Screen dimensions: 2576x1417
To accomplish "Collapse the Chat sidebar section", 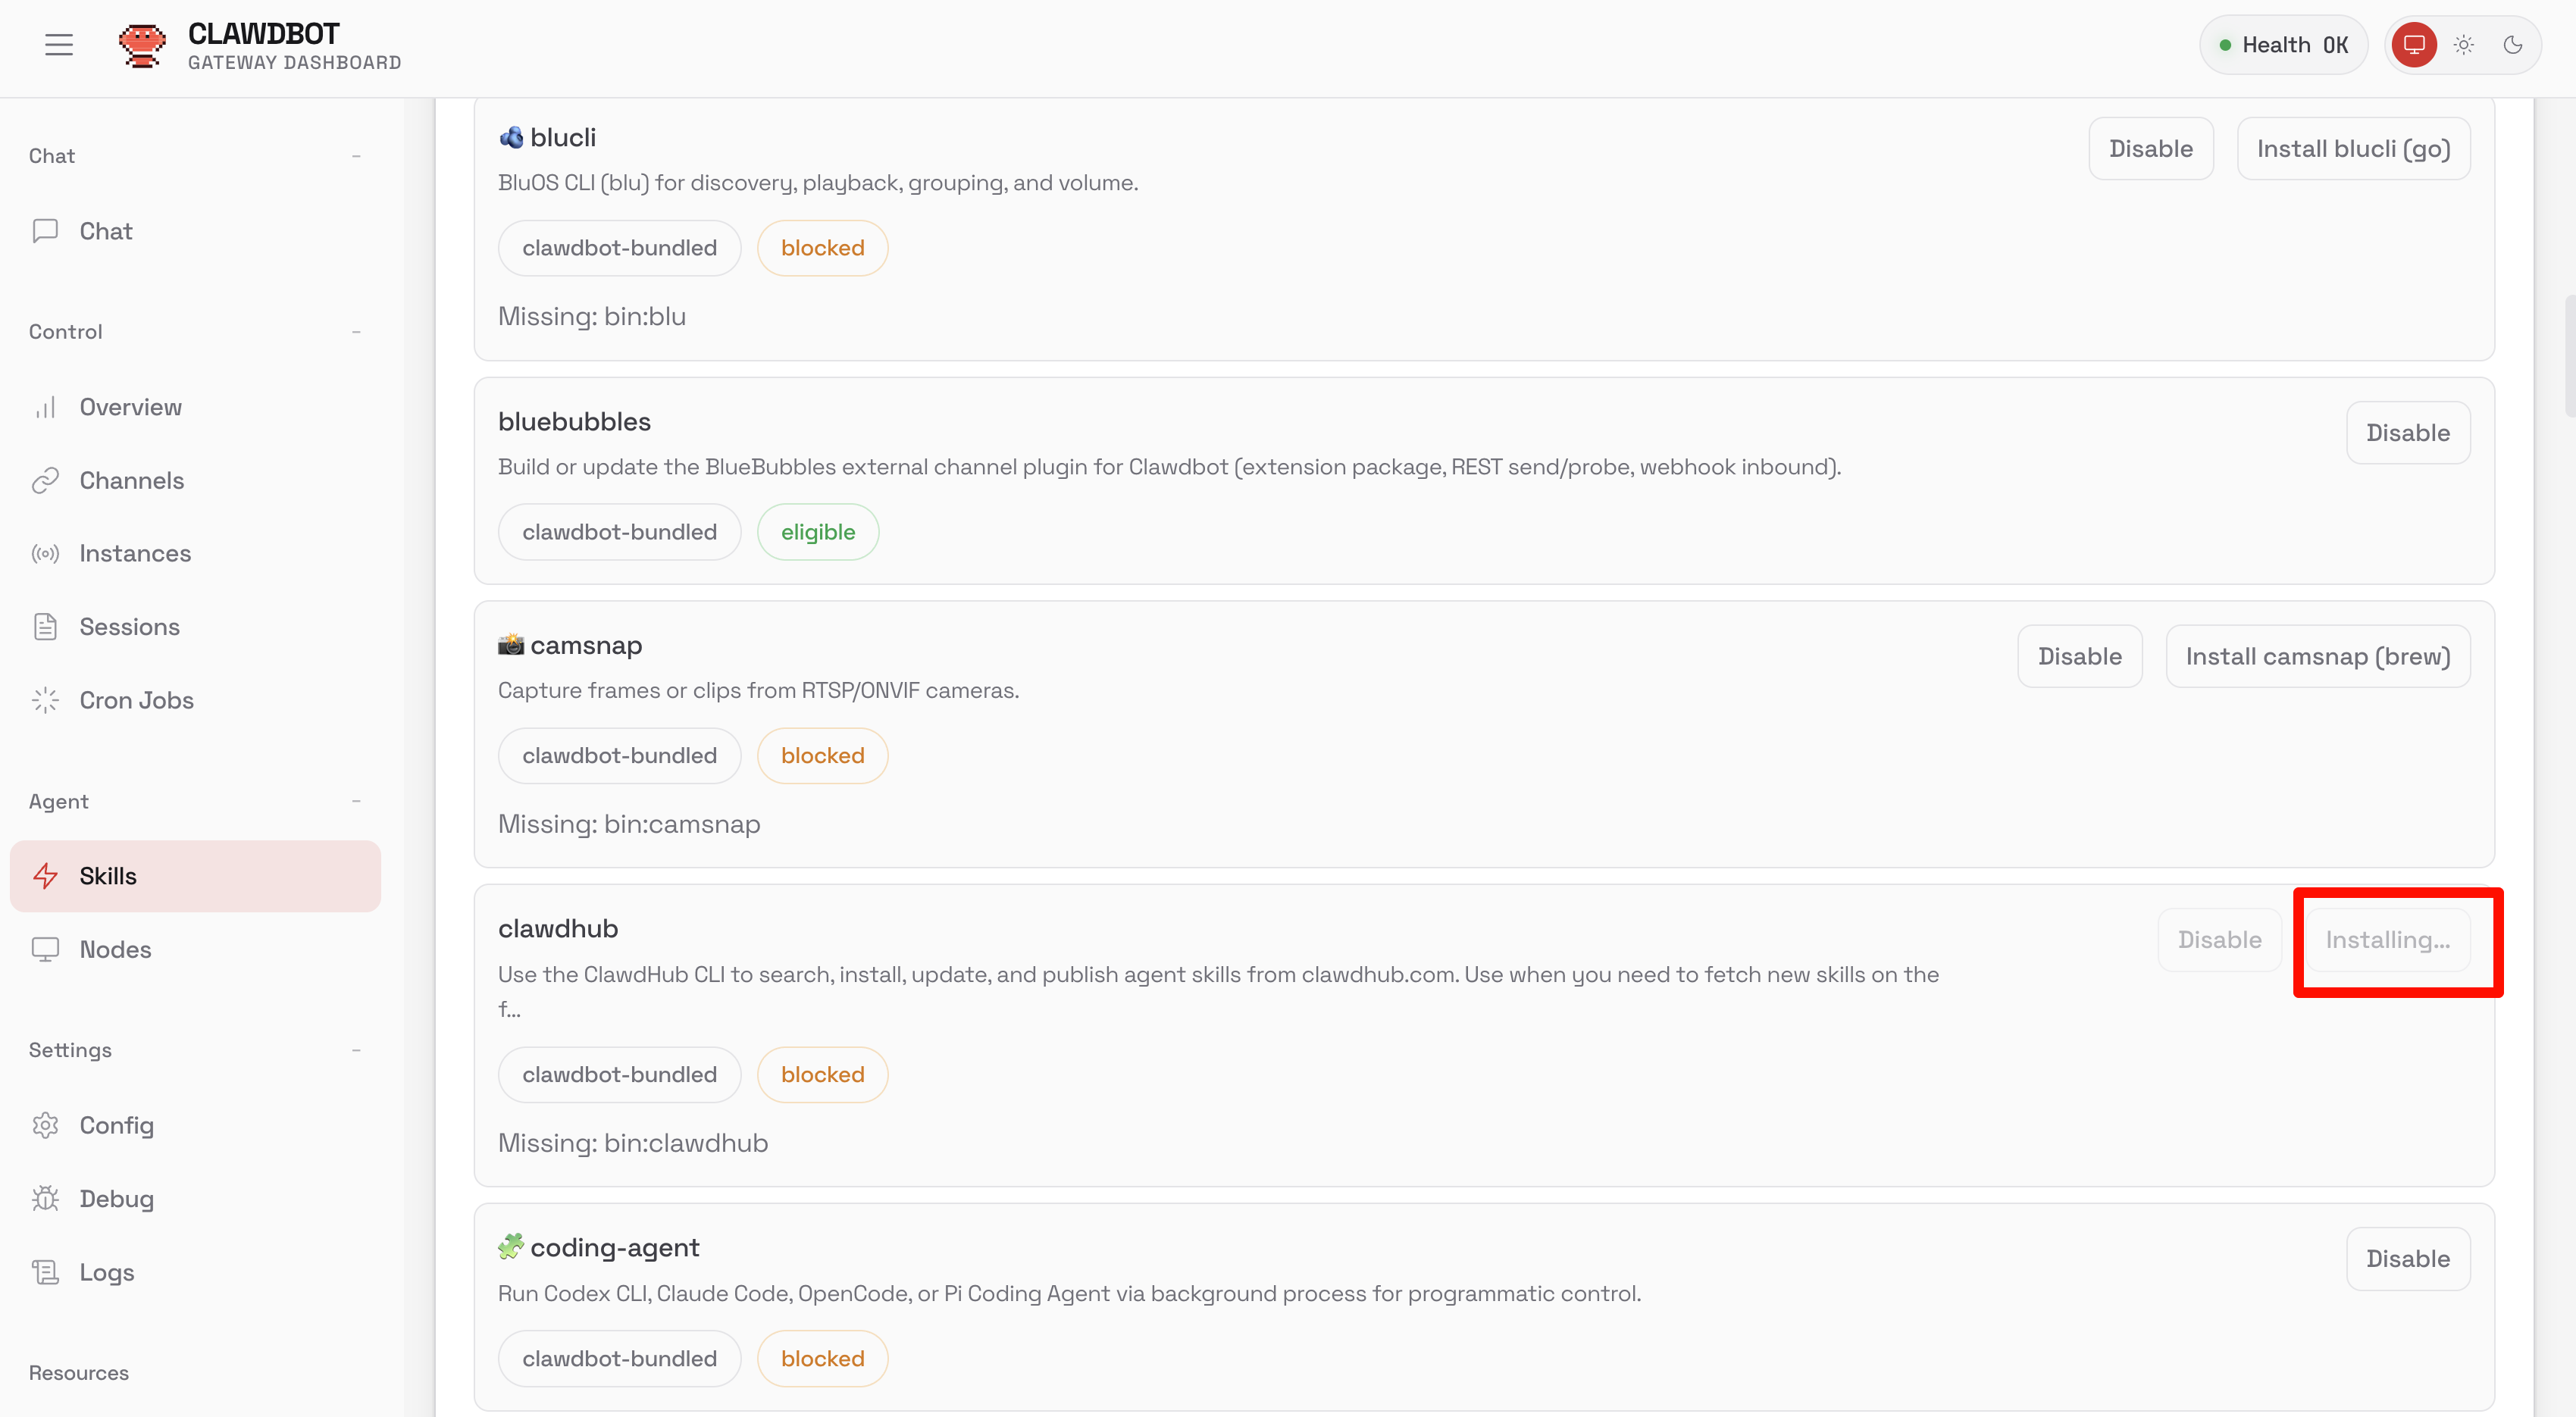I will 356,156.
